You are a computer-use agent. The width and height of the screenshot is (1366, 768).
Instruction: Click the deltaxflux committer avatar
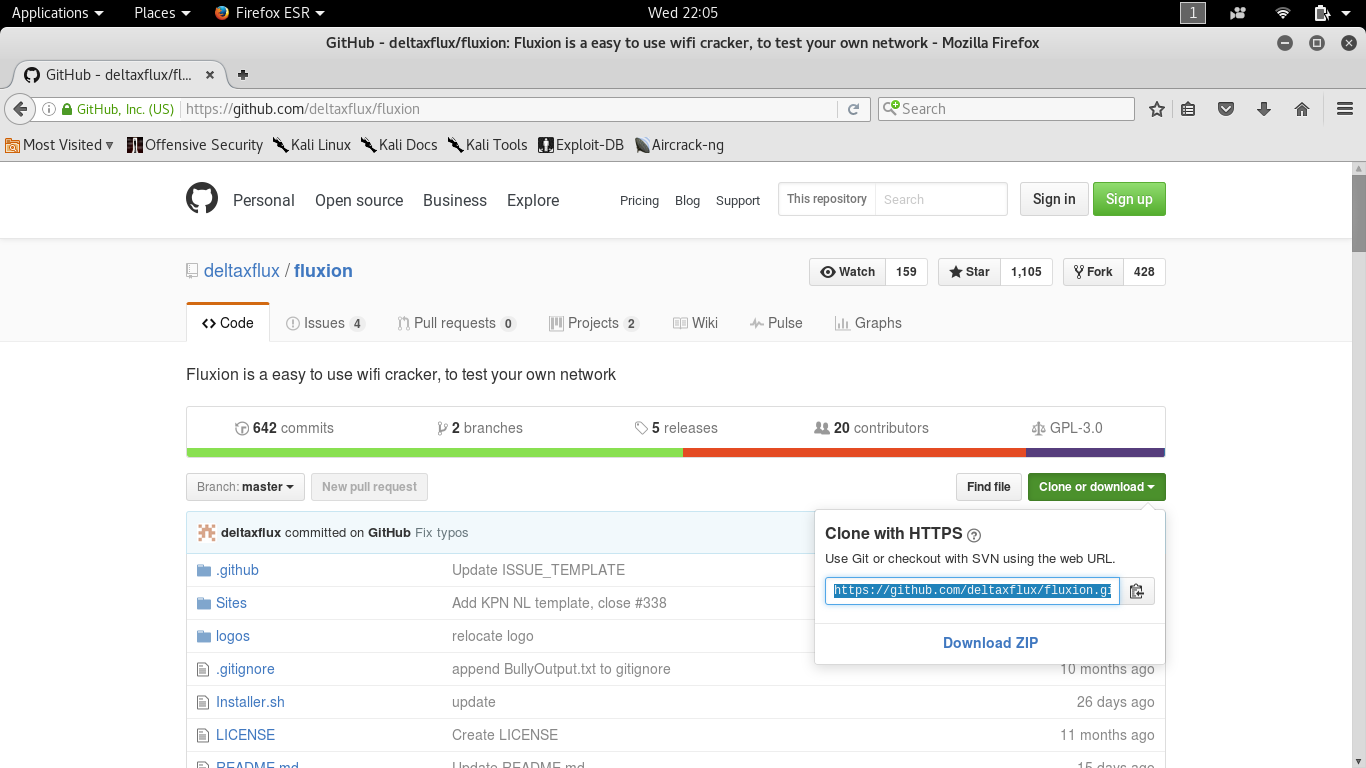click(x=207, y=532)
